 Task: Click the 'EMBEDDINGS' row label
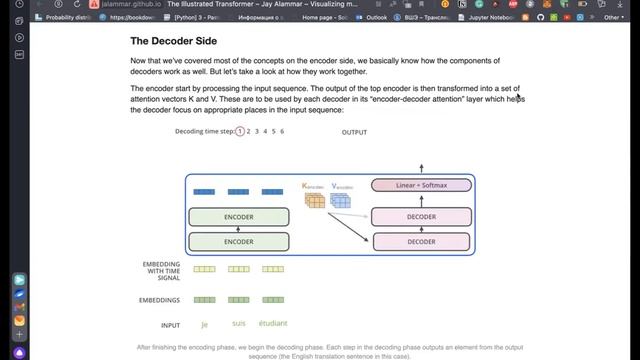(x=159, y=300)
